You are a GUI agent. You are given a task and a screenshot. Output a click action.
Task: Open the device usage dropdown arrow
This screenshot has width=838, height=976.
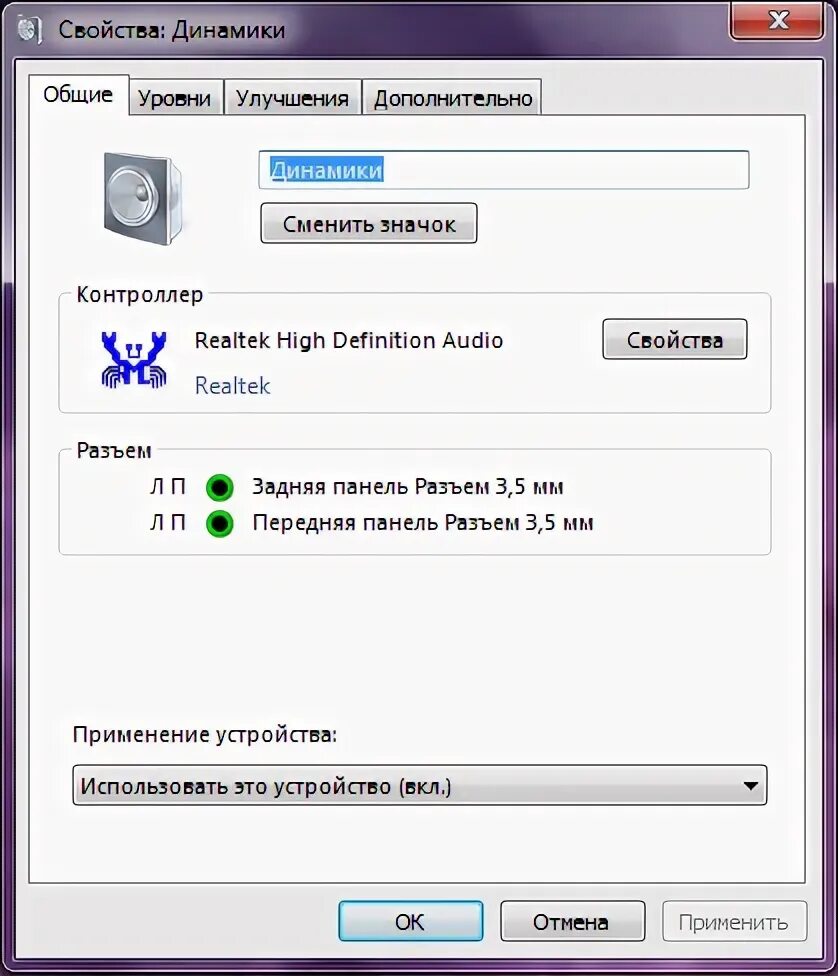751,786
